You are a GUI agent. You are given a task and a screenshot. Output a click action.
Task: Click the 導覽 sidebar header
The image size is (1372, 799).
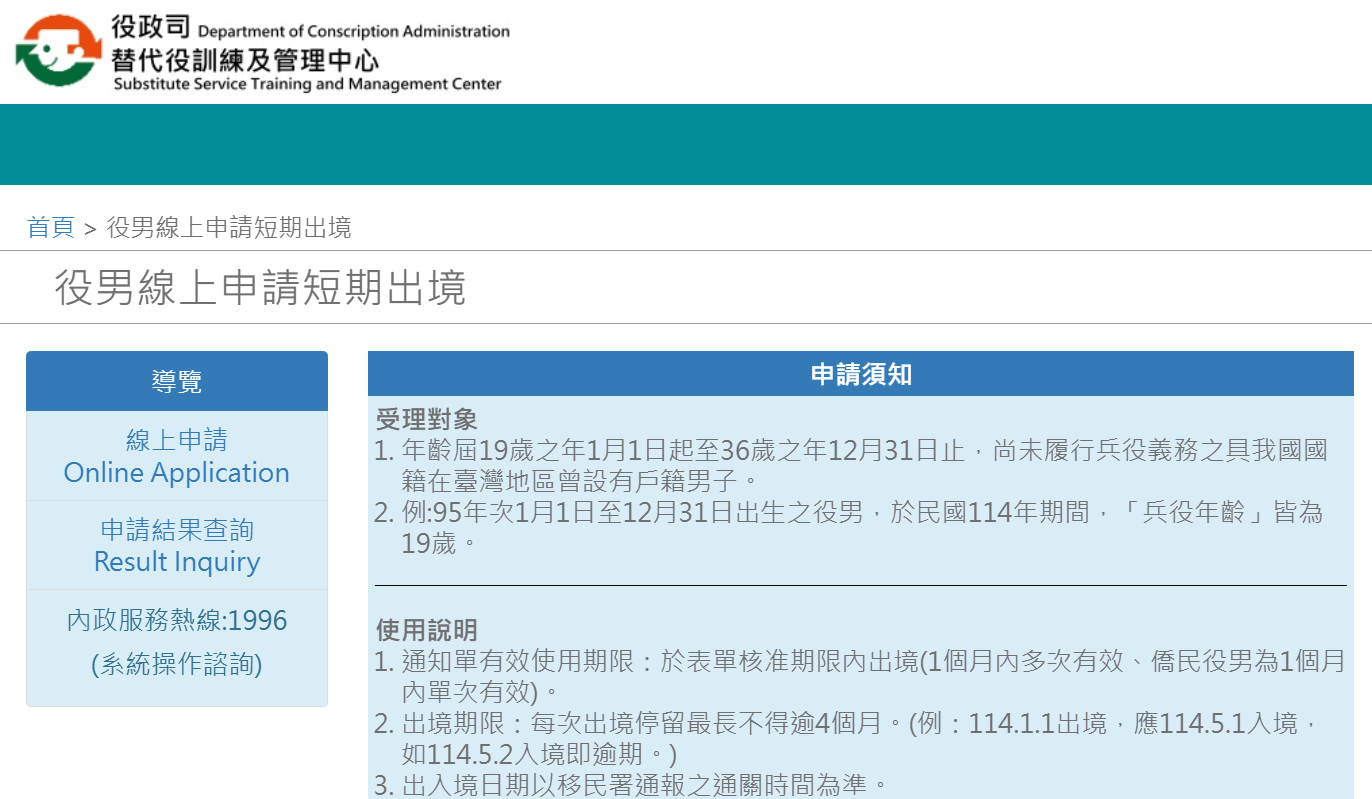coord(177,381)
